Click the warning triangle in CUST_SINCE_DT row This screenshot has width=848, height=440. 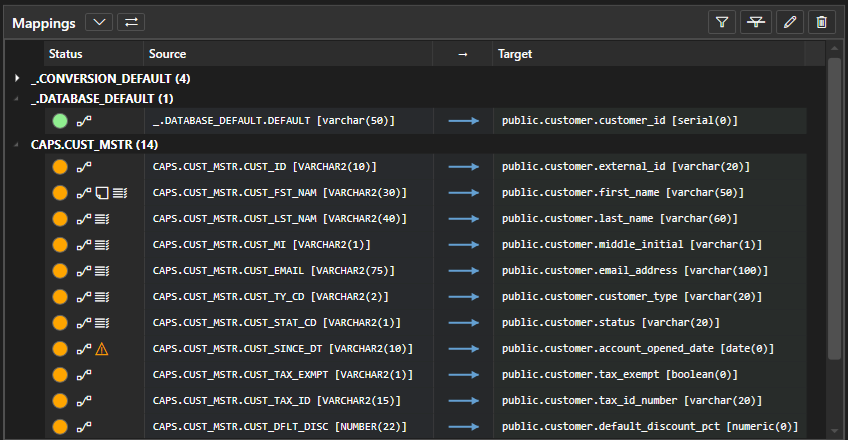tap(102, 349)
